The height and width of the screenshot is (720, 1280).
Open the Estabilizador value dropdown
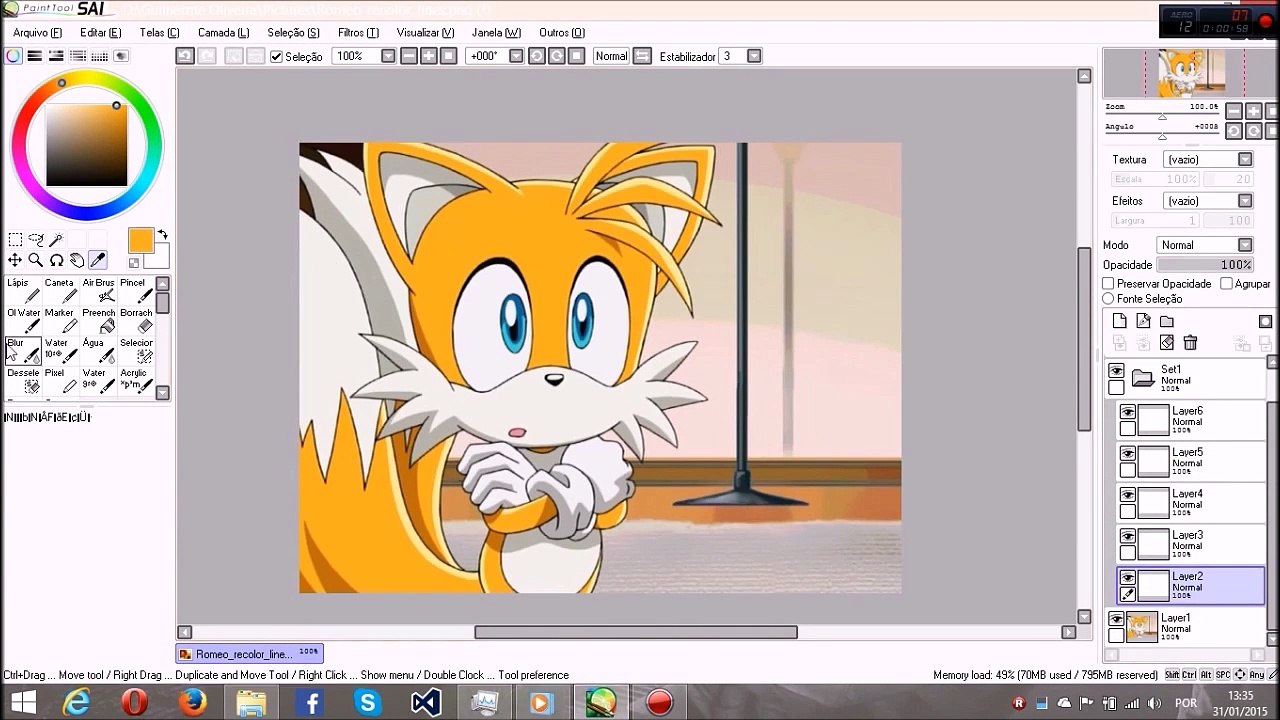pyautogui.click(x=754, y=56)
